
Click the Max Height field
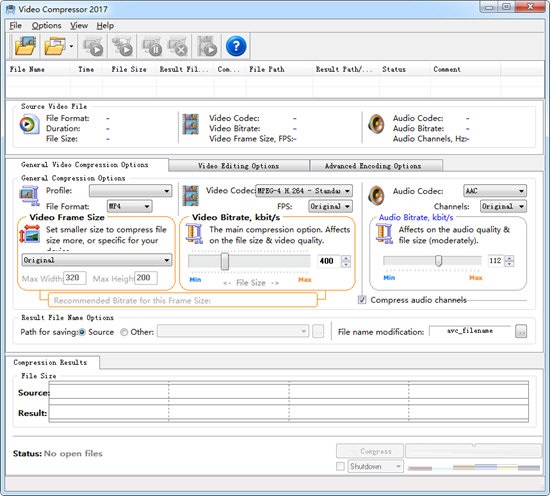click(x=146, y=278)
